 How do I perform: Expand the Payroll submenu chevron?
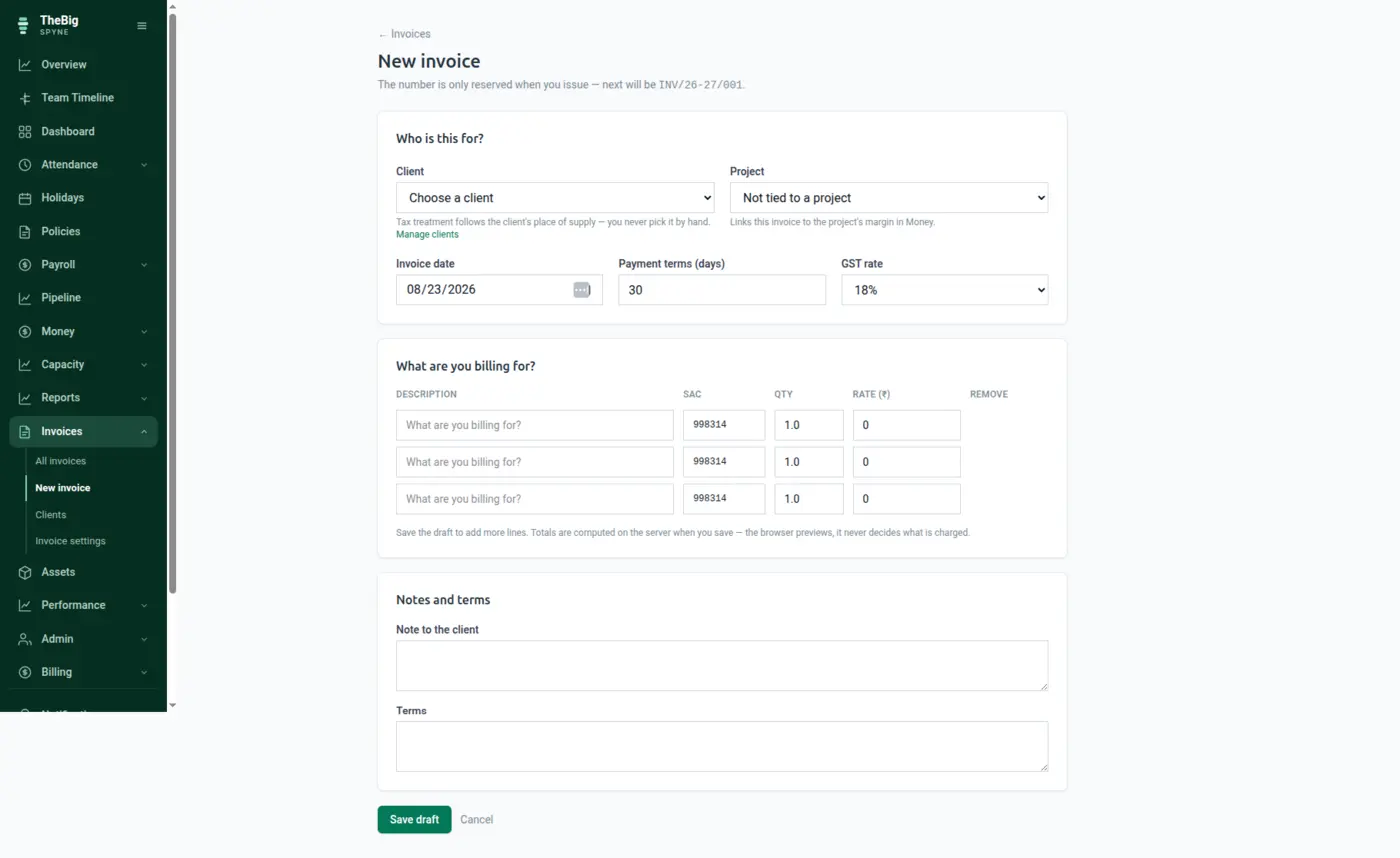click(x=144, y=265)
